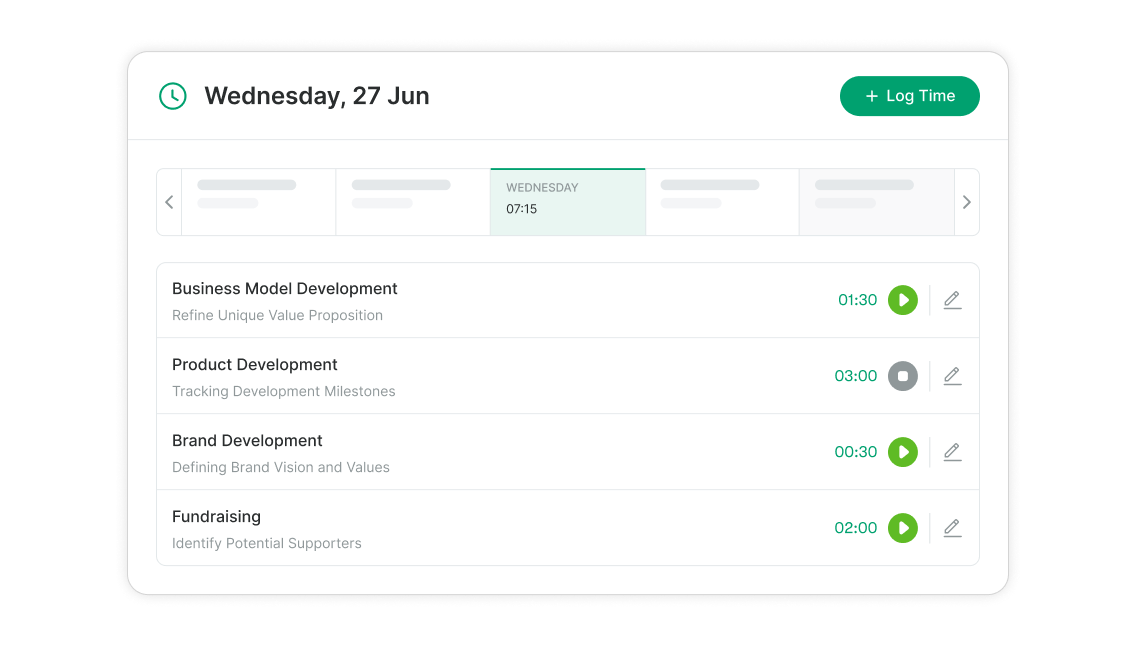Click the Log Time button
The width and height of the screenshot is (1136, 648).
[910, 96]
